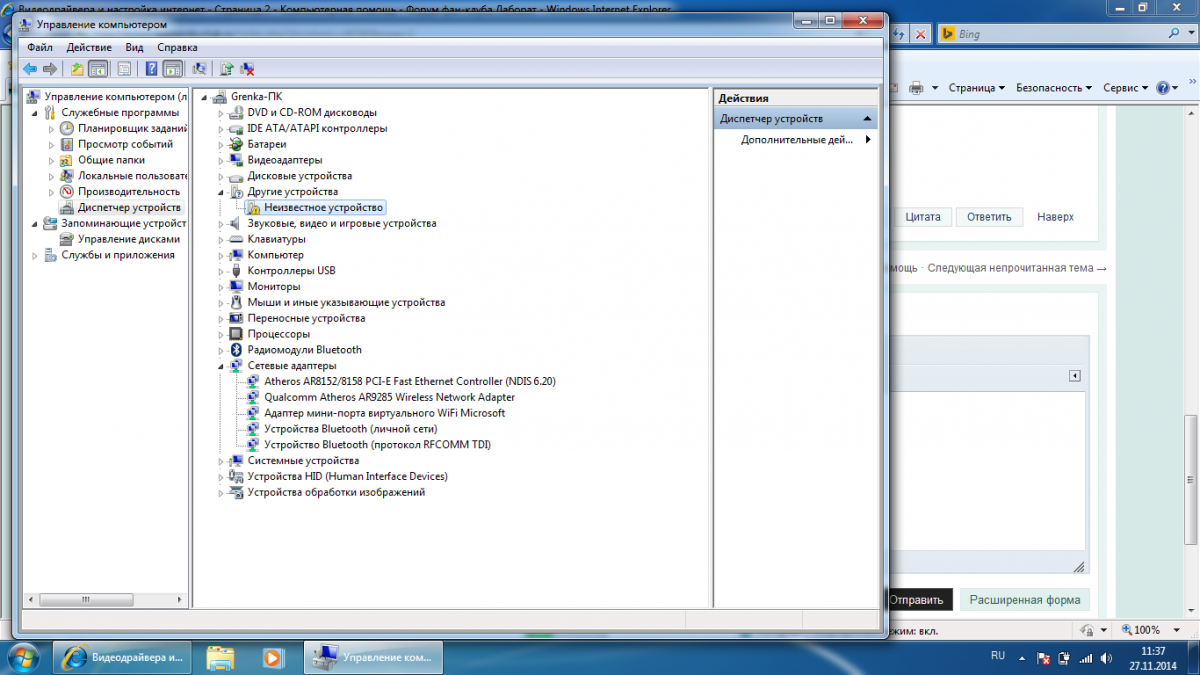Viewport: 1200px width, 675px height.
Task: Click the Update driver software toolbar icon
Action: (x=227, y=69)
